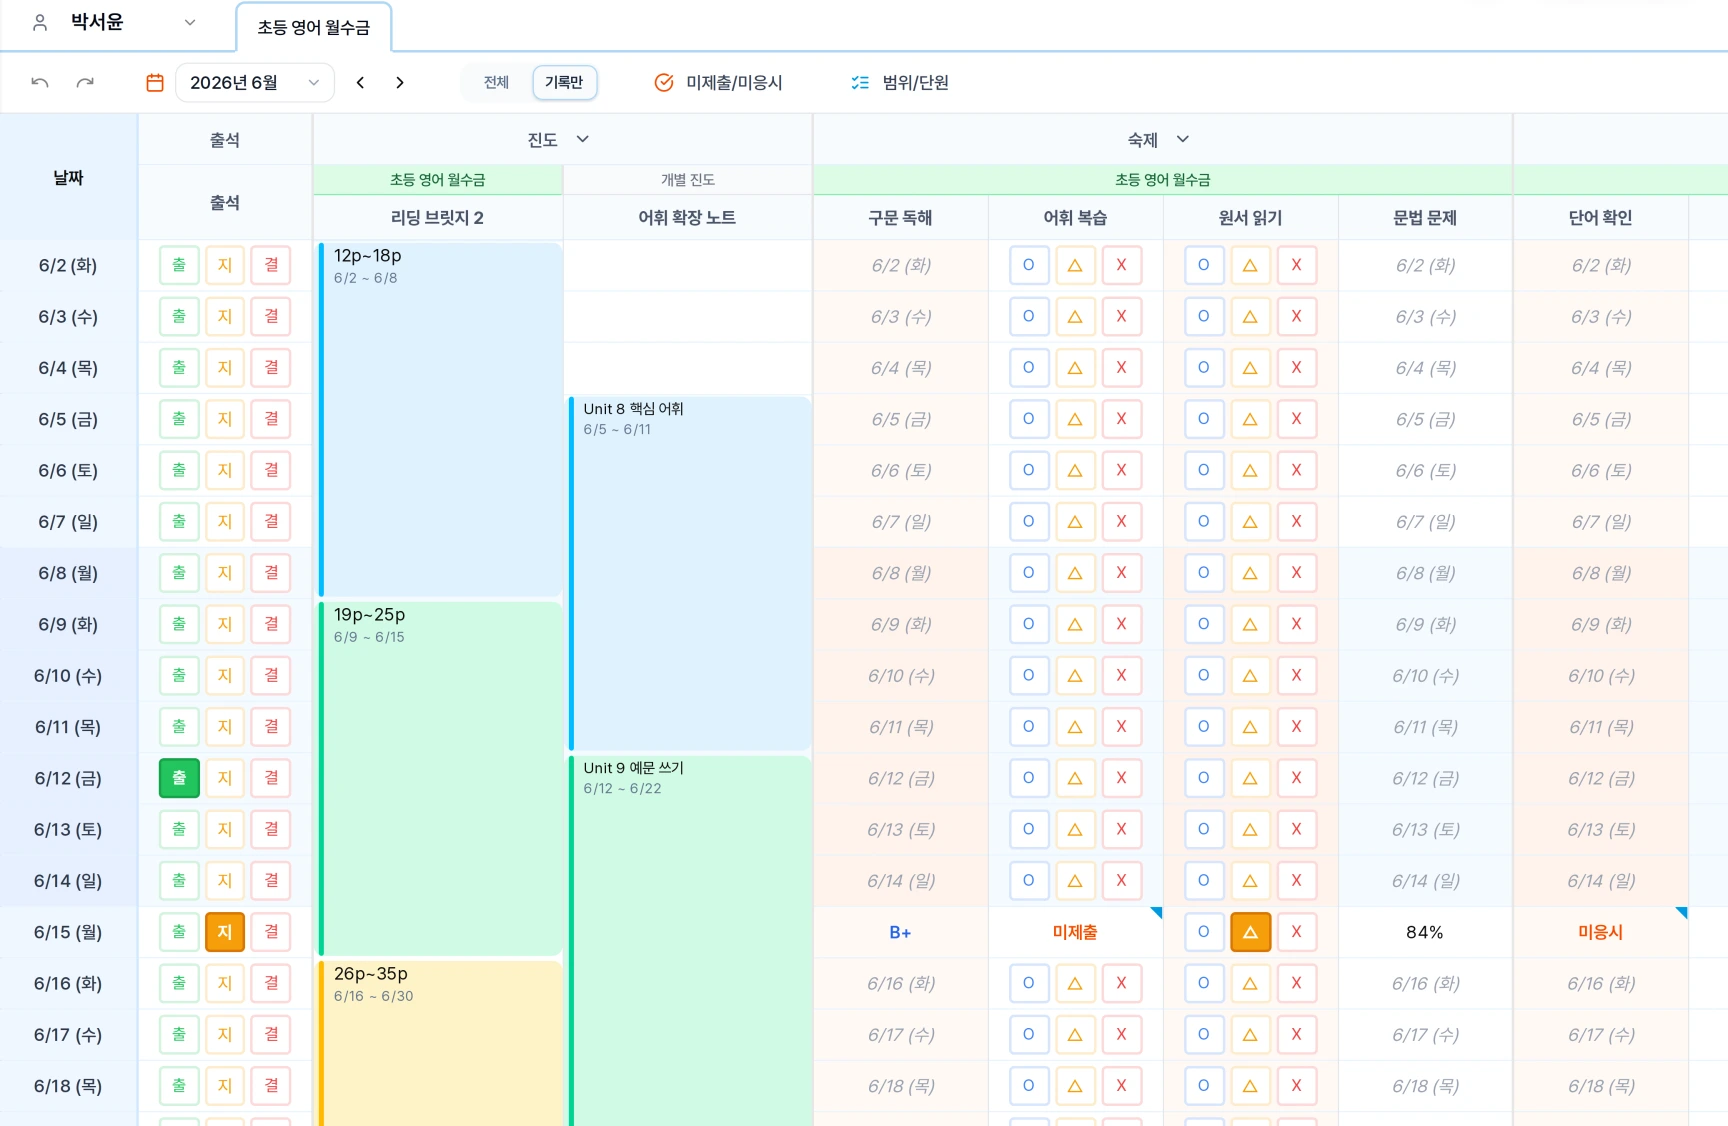Mark 어휘 복습 X for 6/18
The width and height of the screenshot is (1728, 1126).
(x=1121, y=1086)
